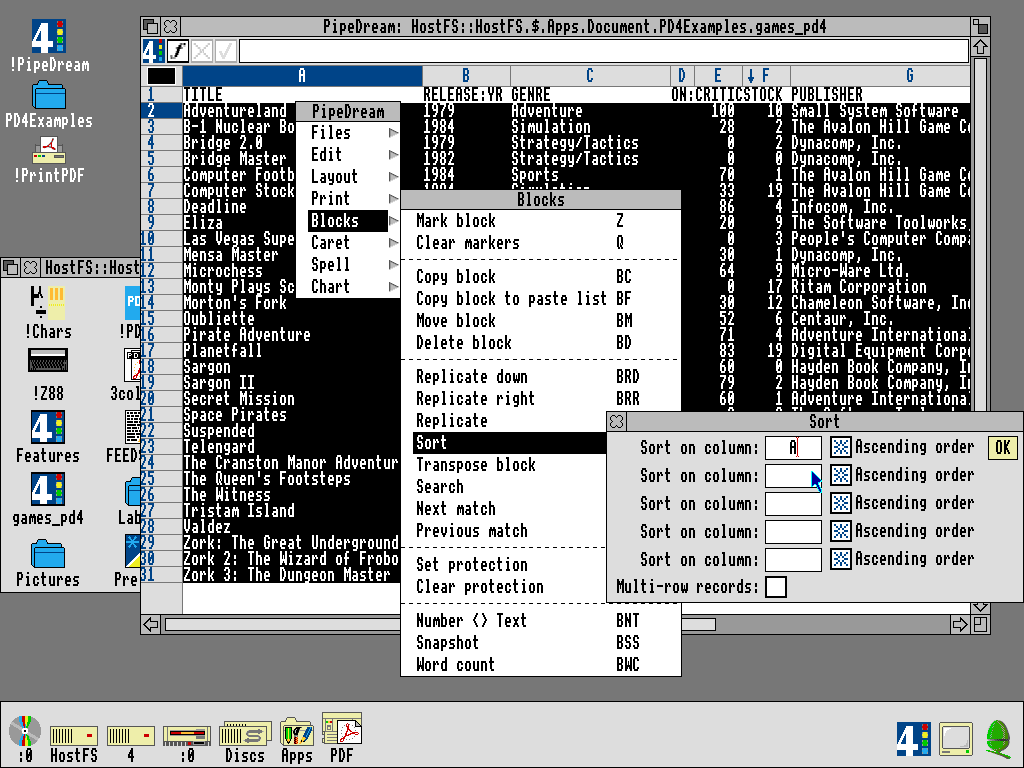Toggle second Ascending order option
1024x768 pixels.
(840, 475)
